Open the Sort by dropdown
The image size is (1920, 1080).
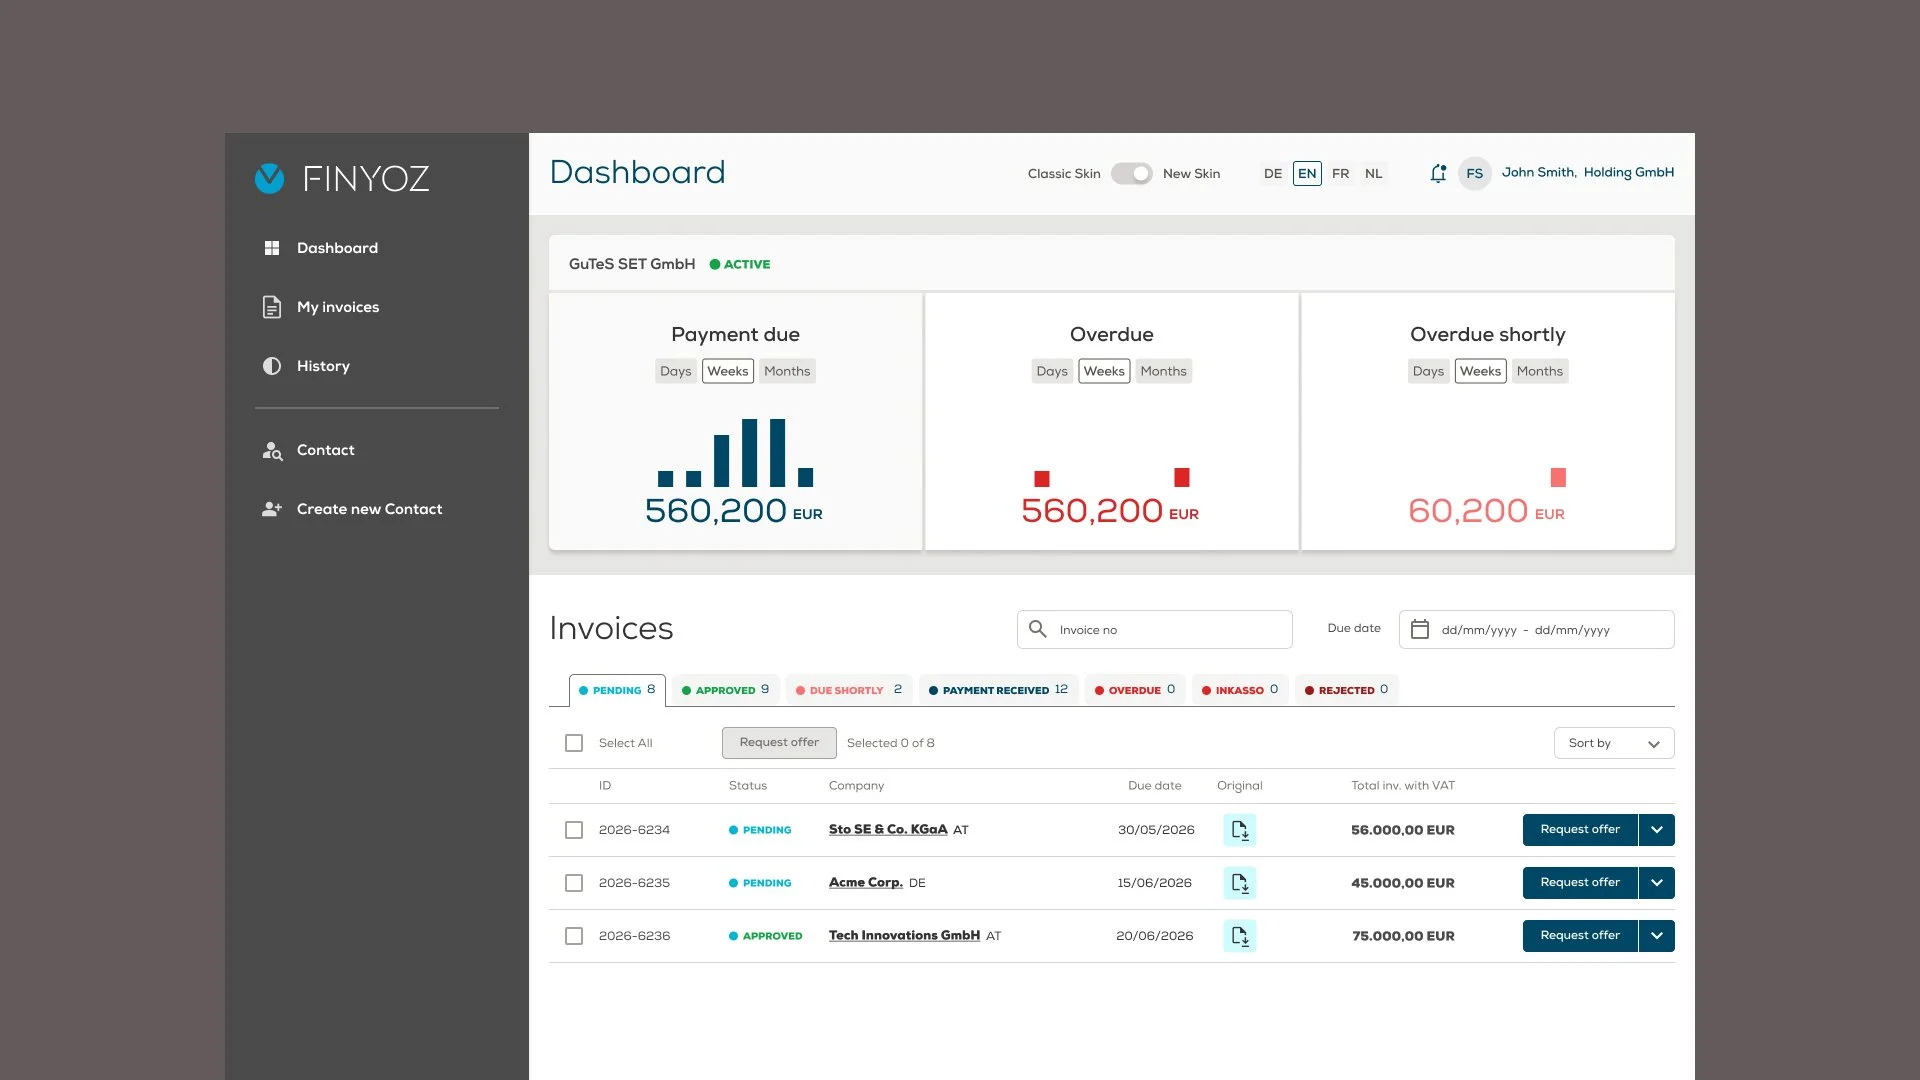click(1613, 743)
